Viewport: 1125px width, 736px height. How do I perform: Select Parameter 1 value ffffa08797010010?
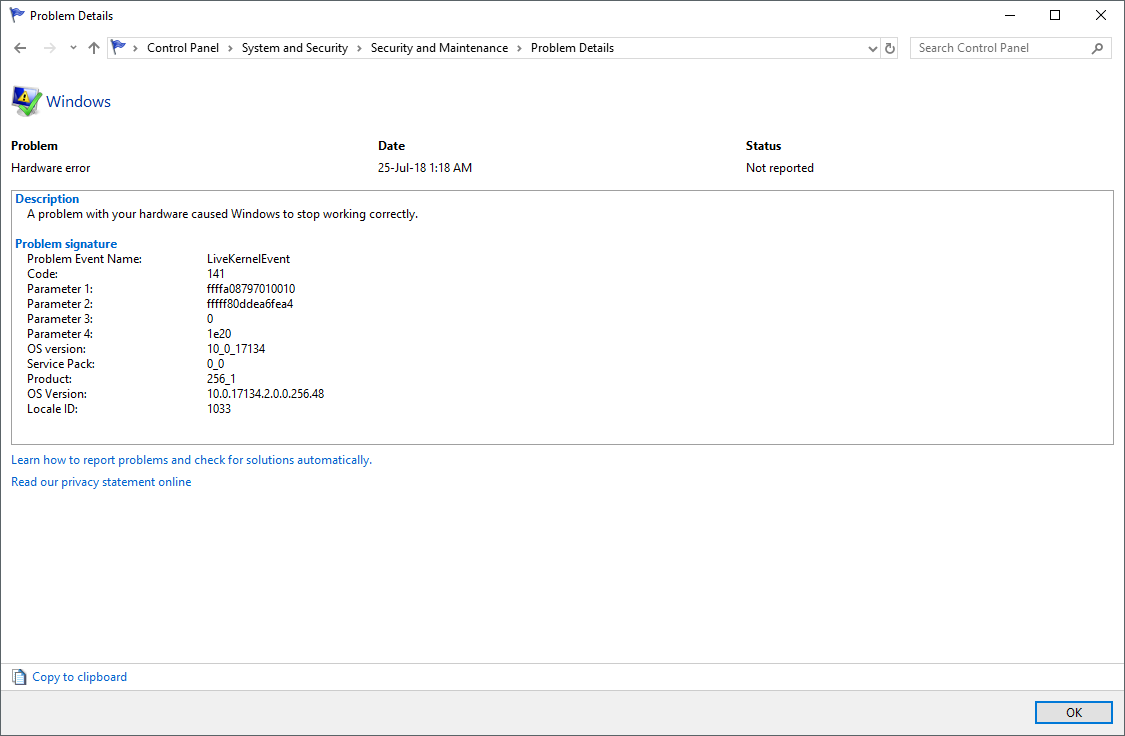point(251,289)
